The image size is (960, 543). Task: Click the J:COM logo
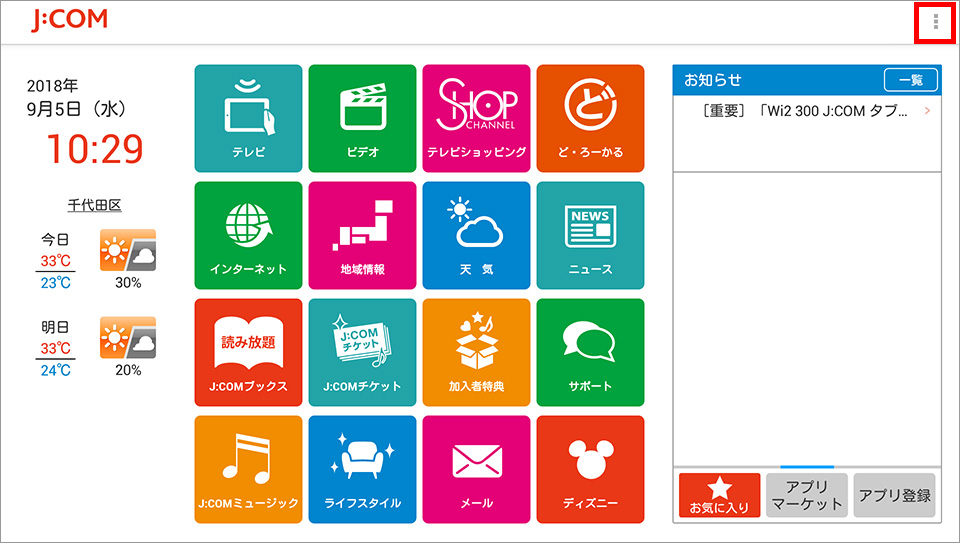click(69, 20)
